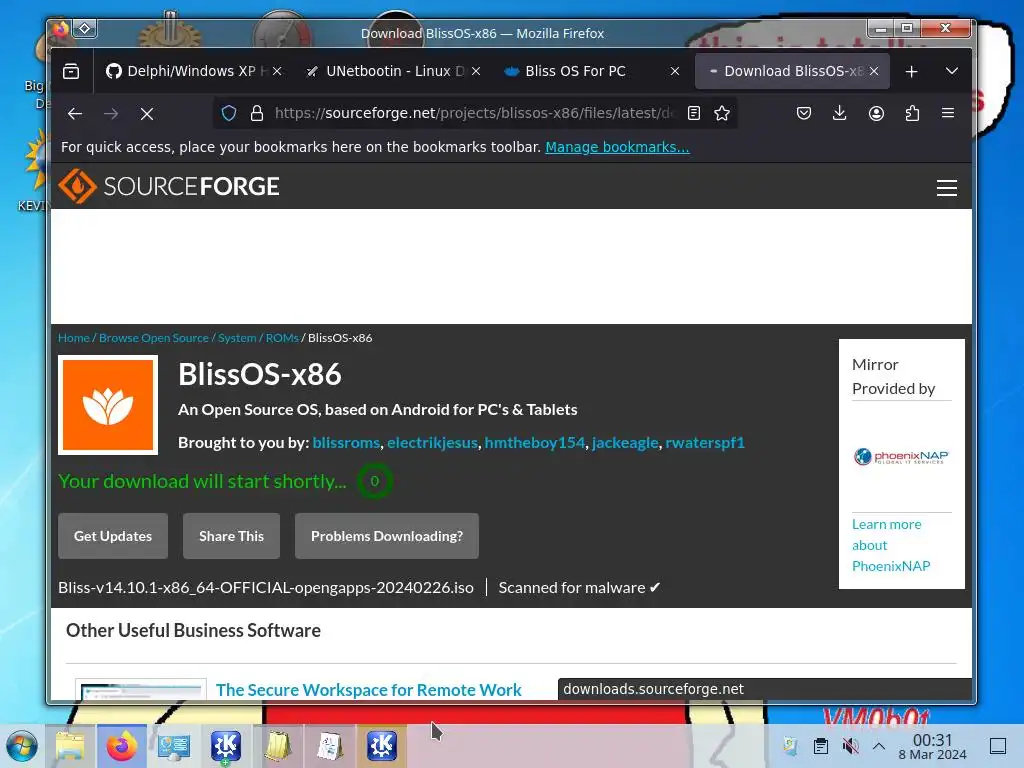Expand hidden system tray icons
The image size is (1024, 768).
879,746
